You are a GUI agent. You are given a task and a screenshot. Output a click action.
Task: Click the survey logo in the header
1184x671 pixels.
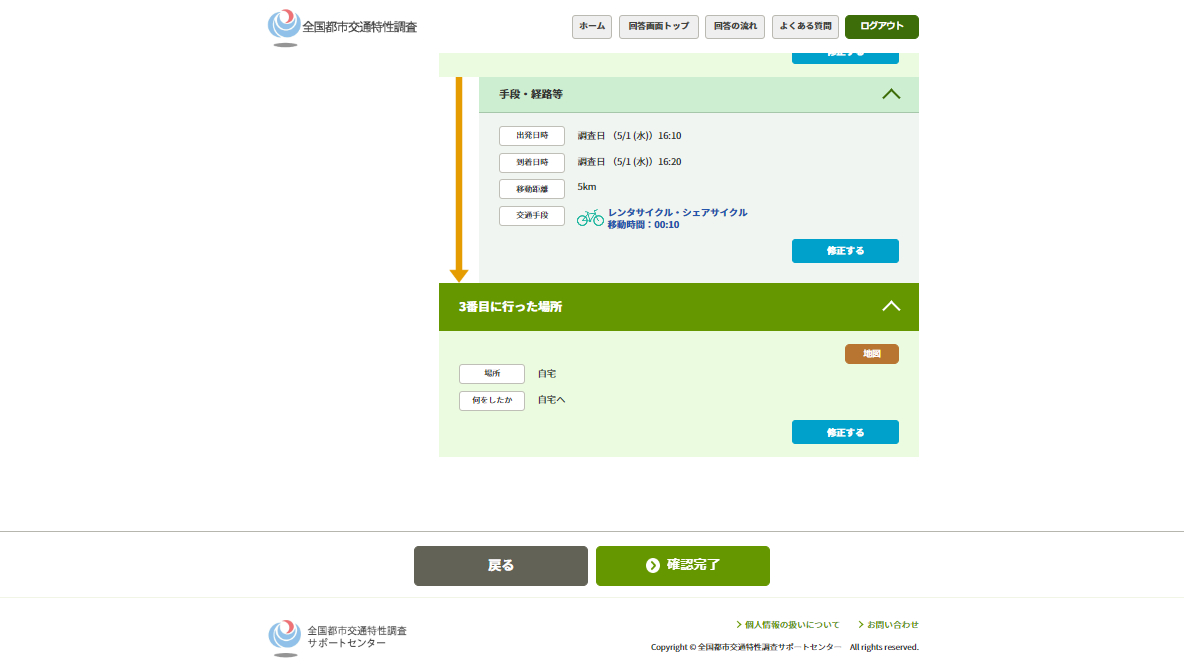[342, 27]
